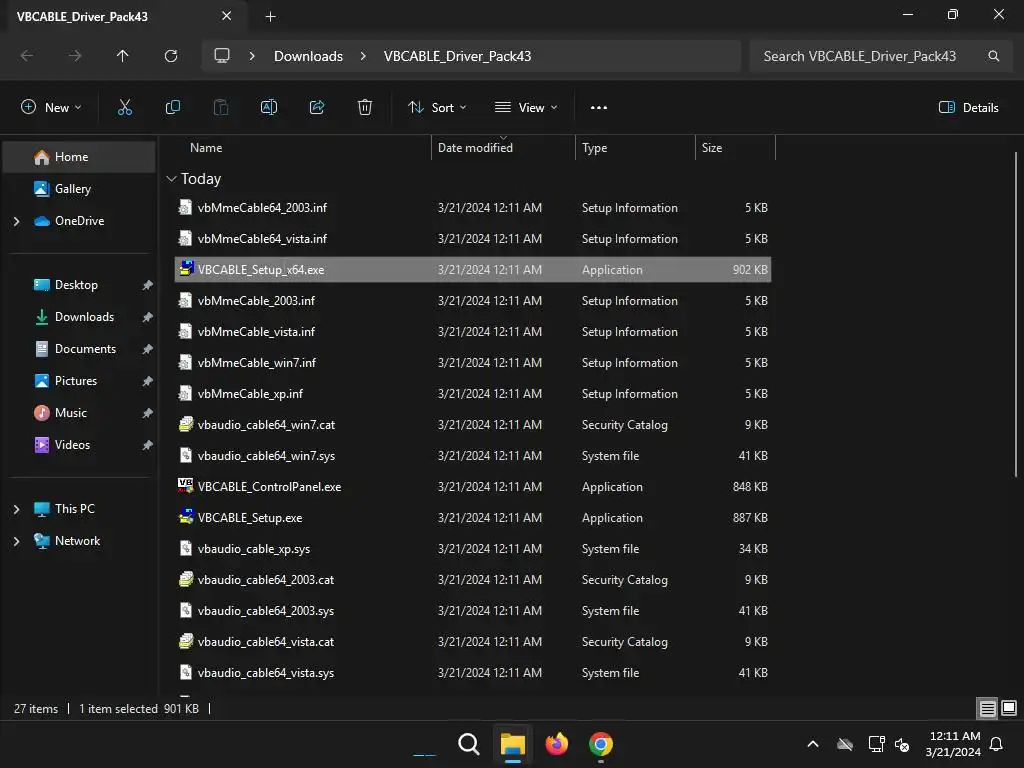This screenshot has height=768, width=1024.
Task: Add a new tab with plus icon
Action: [x=270, y=17]
